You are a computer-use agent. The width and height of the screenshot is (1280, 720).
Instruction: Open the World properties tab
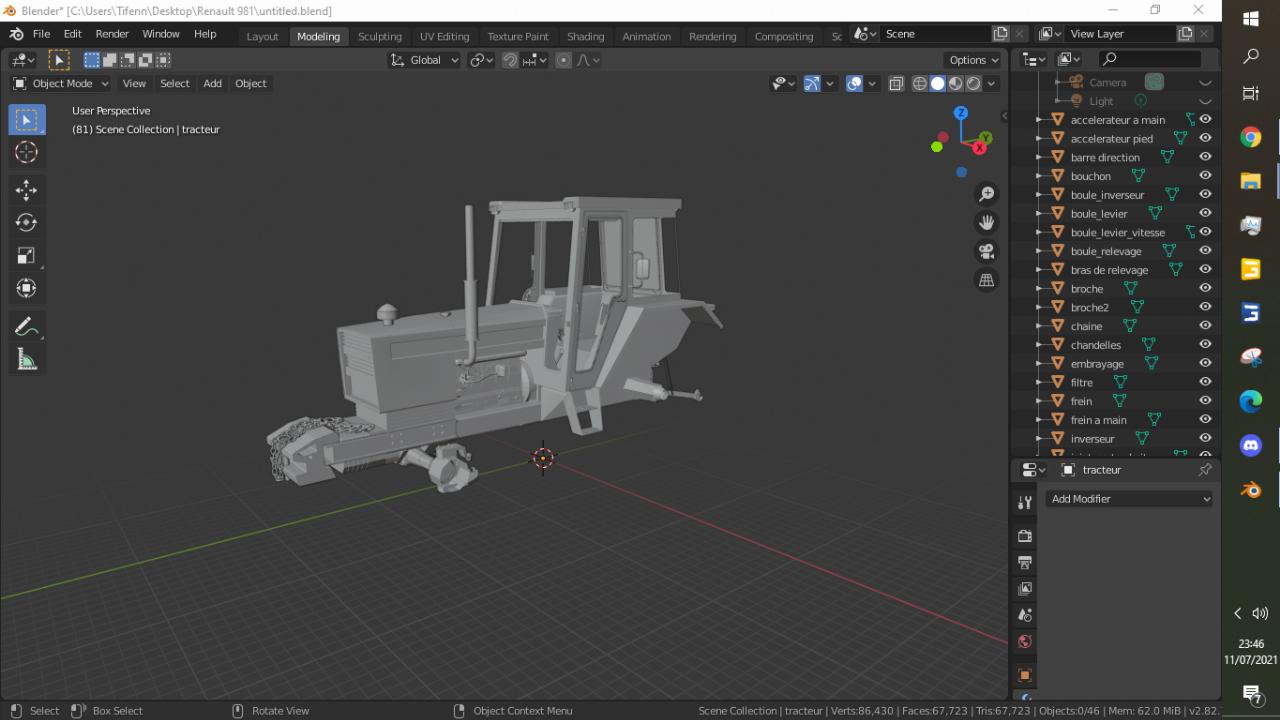[x=1025, y=642]
